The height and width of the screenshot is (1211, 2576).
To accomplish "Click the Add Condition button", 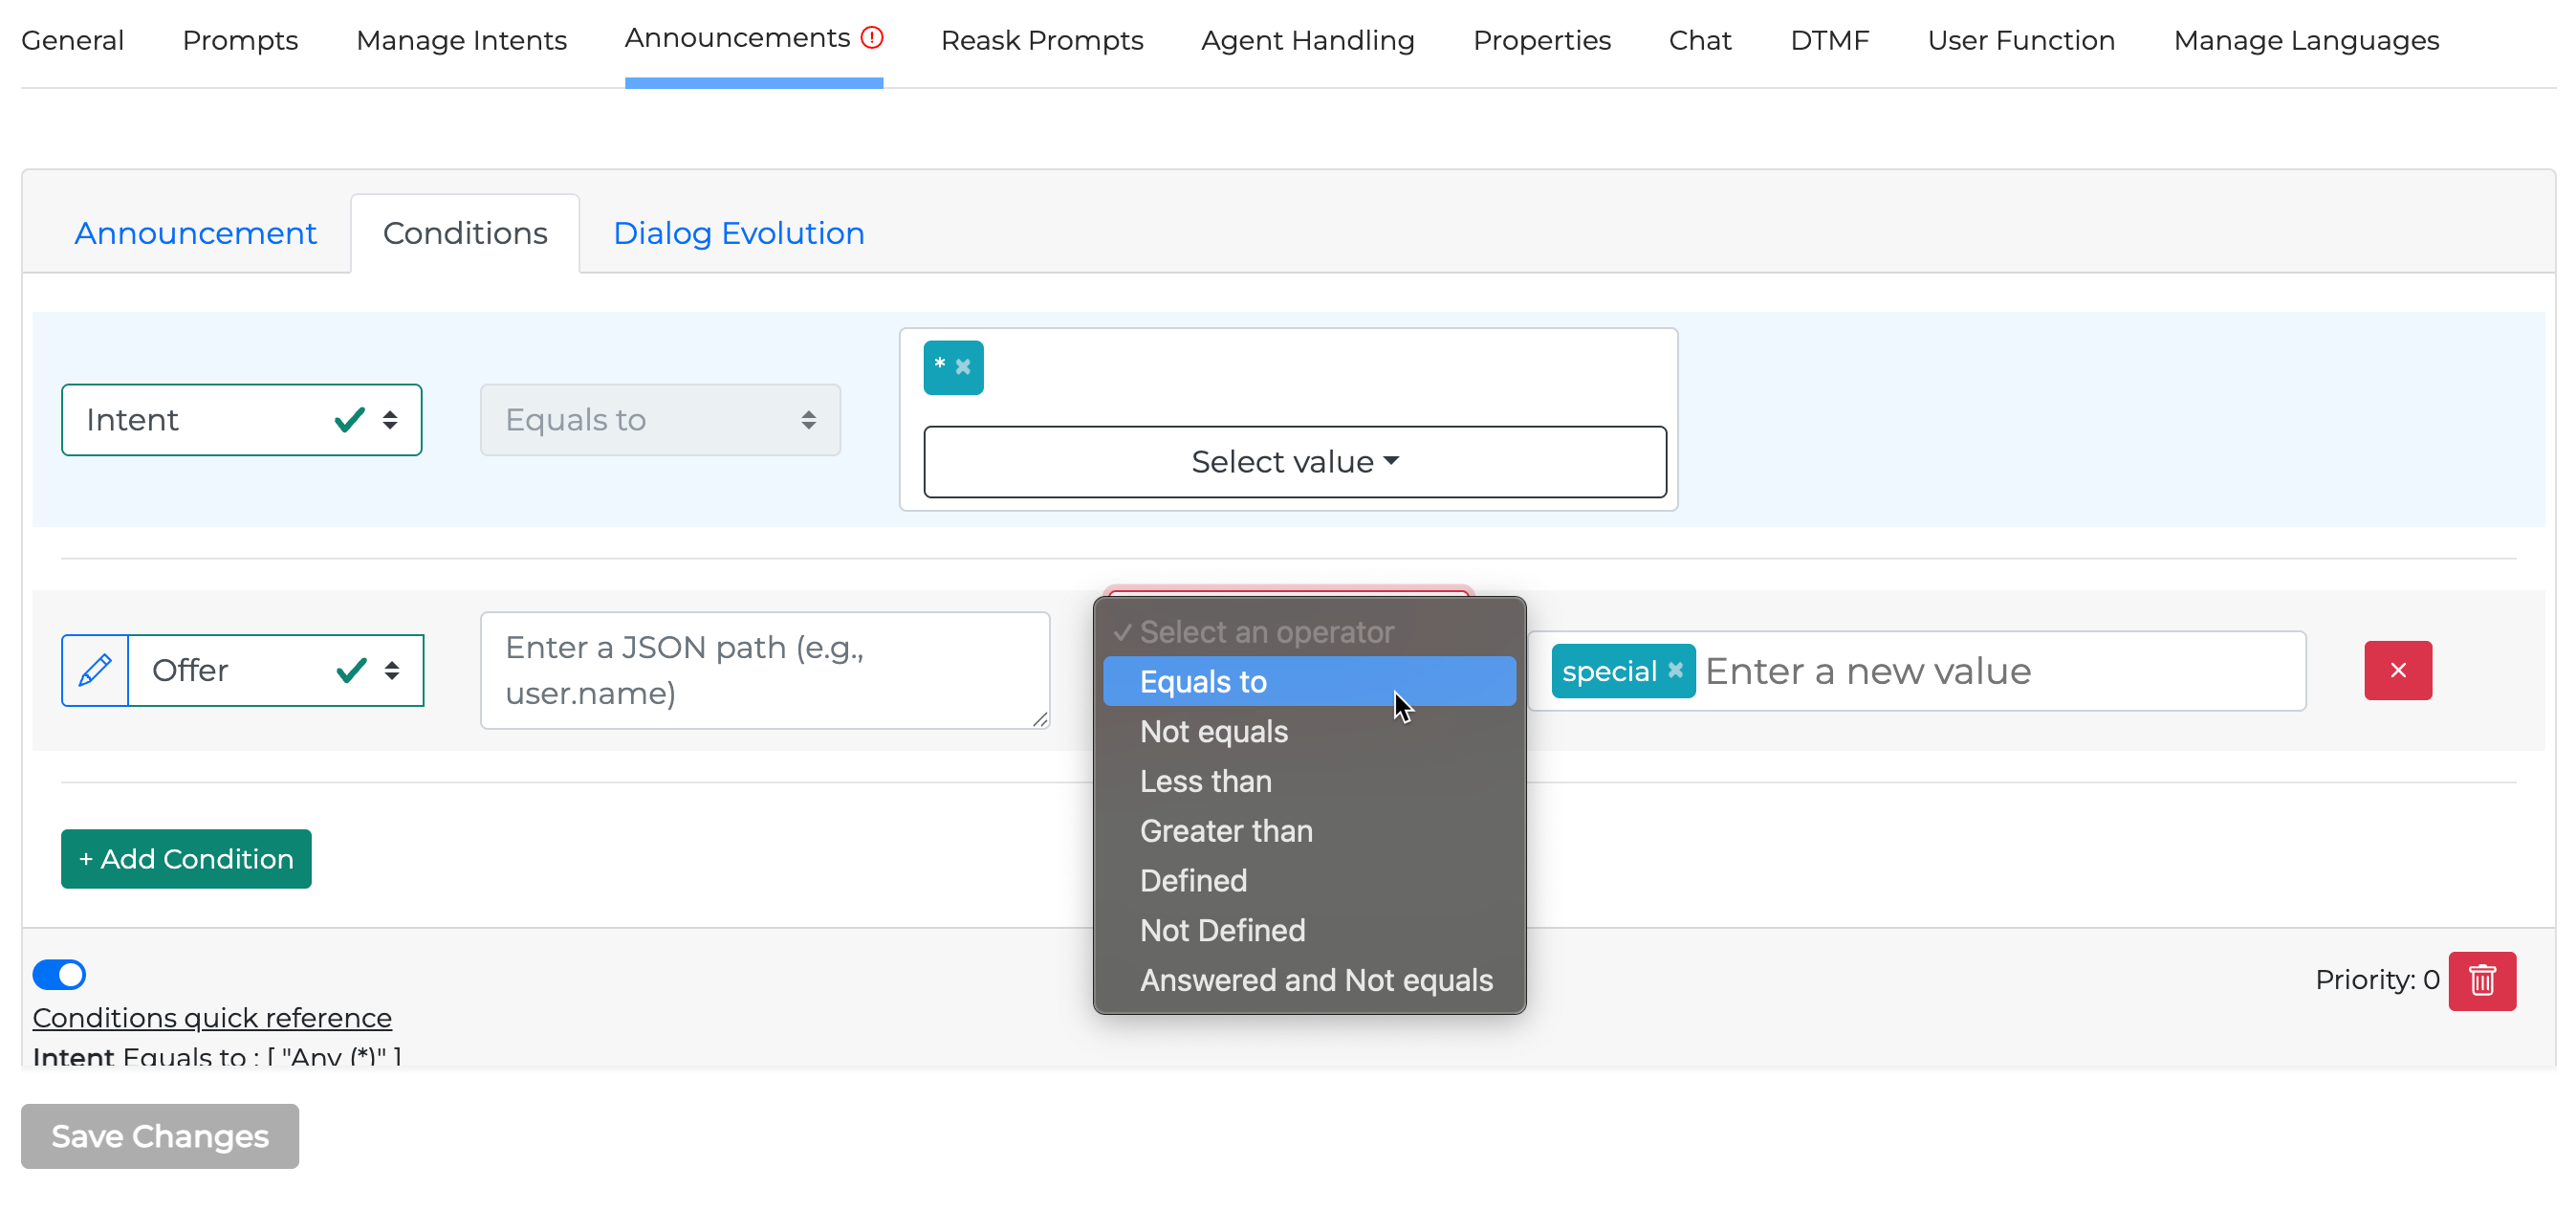I will (186, 859).
